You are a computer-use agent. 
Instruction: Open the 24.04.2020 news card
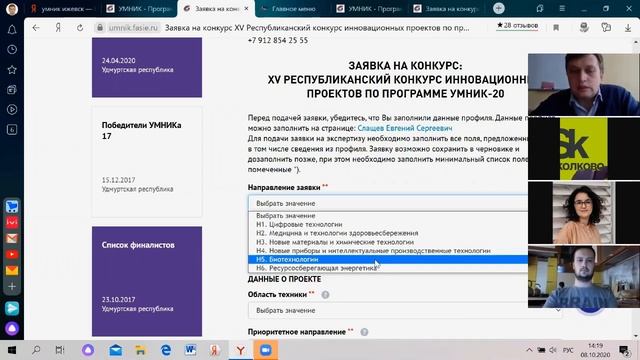147,67
